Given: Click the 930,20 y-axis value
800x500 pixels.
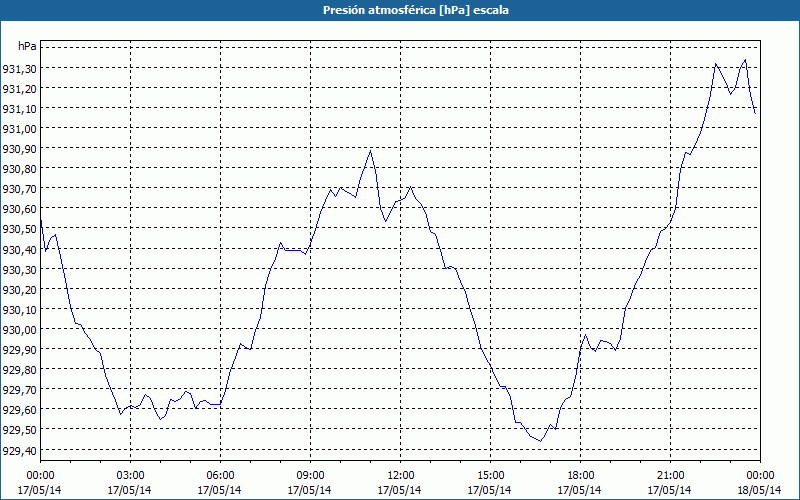Looking at the screenshot, I should click(19, 289).
